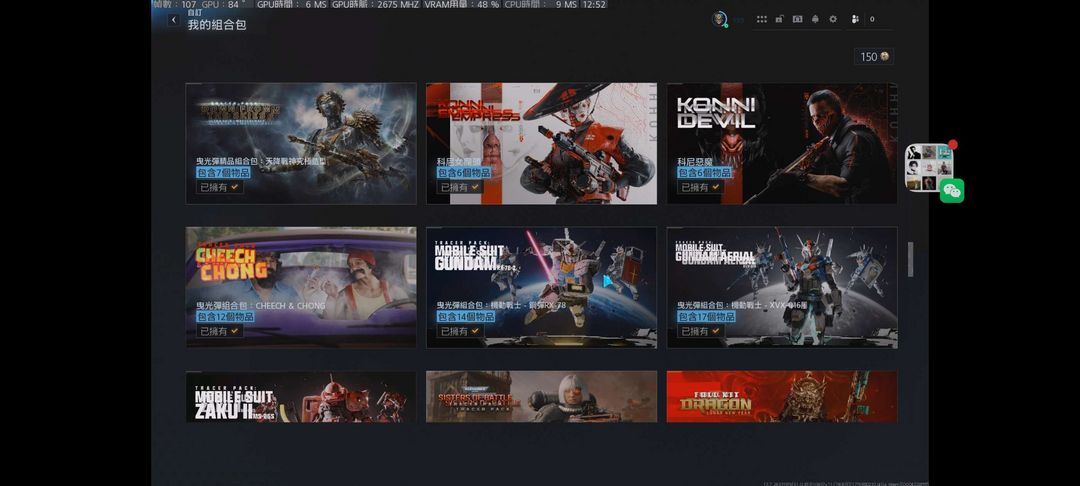1080x486 pixels.
Task: Open the friends party icon
Action: (855, 19)
